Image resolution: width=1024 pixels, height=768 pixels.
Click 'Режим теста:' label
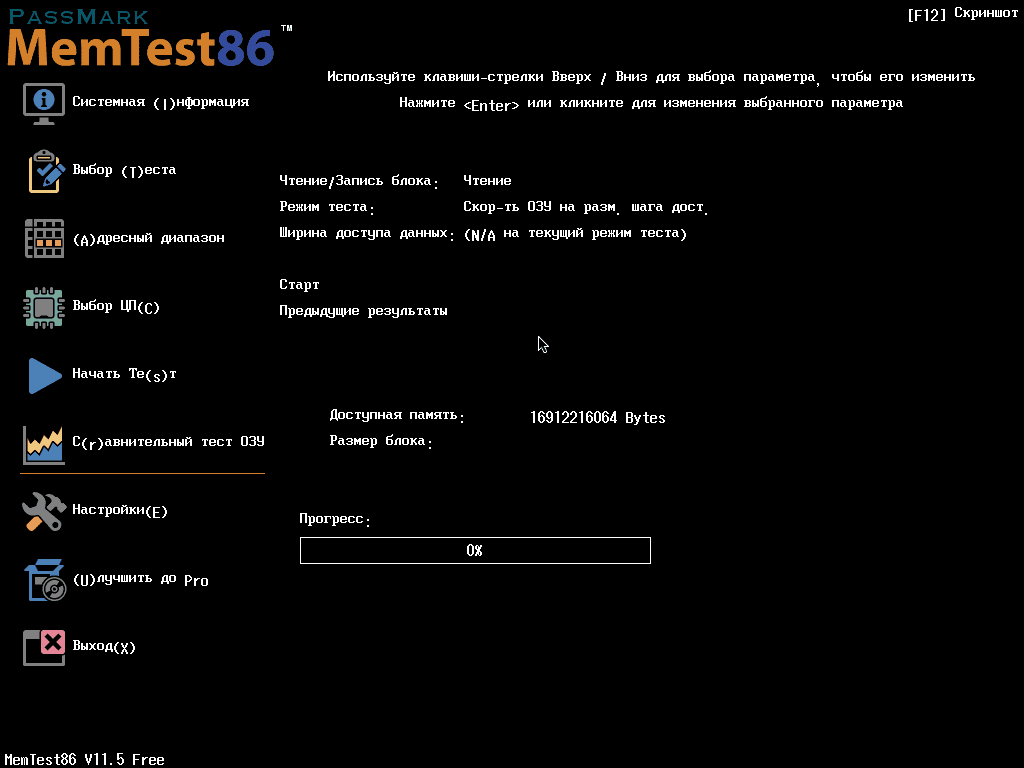click(327, 207)
